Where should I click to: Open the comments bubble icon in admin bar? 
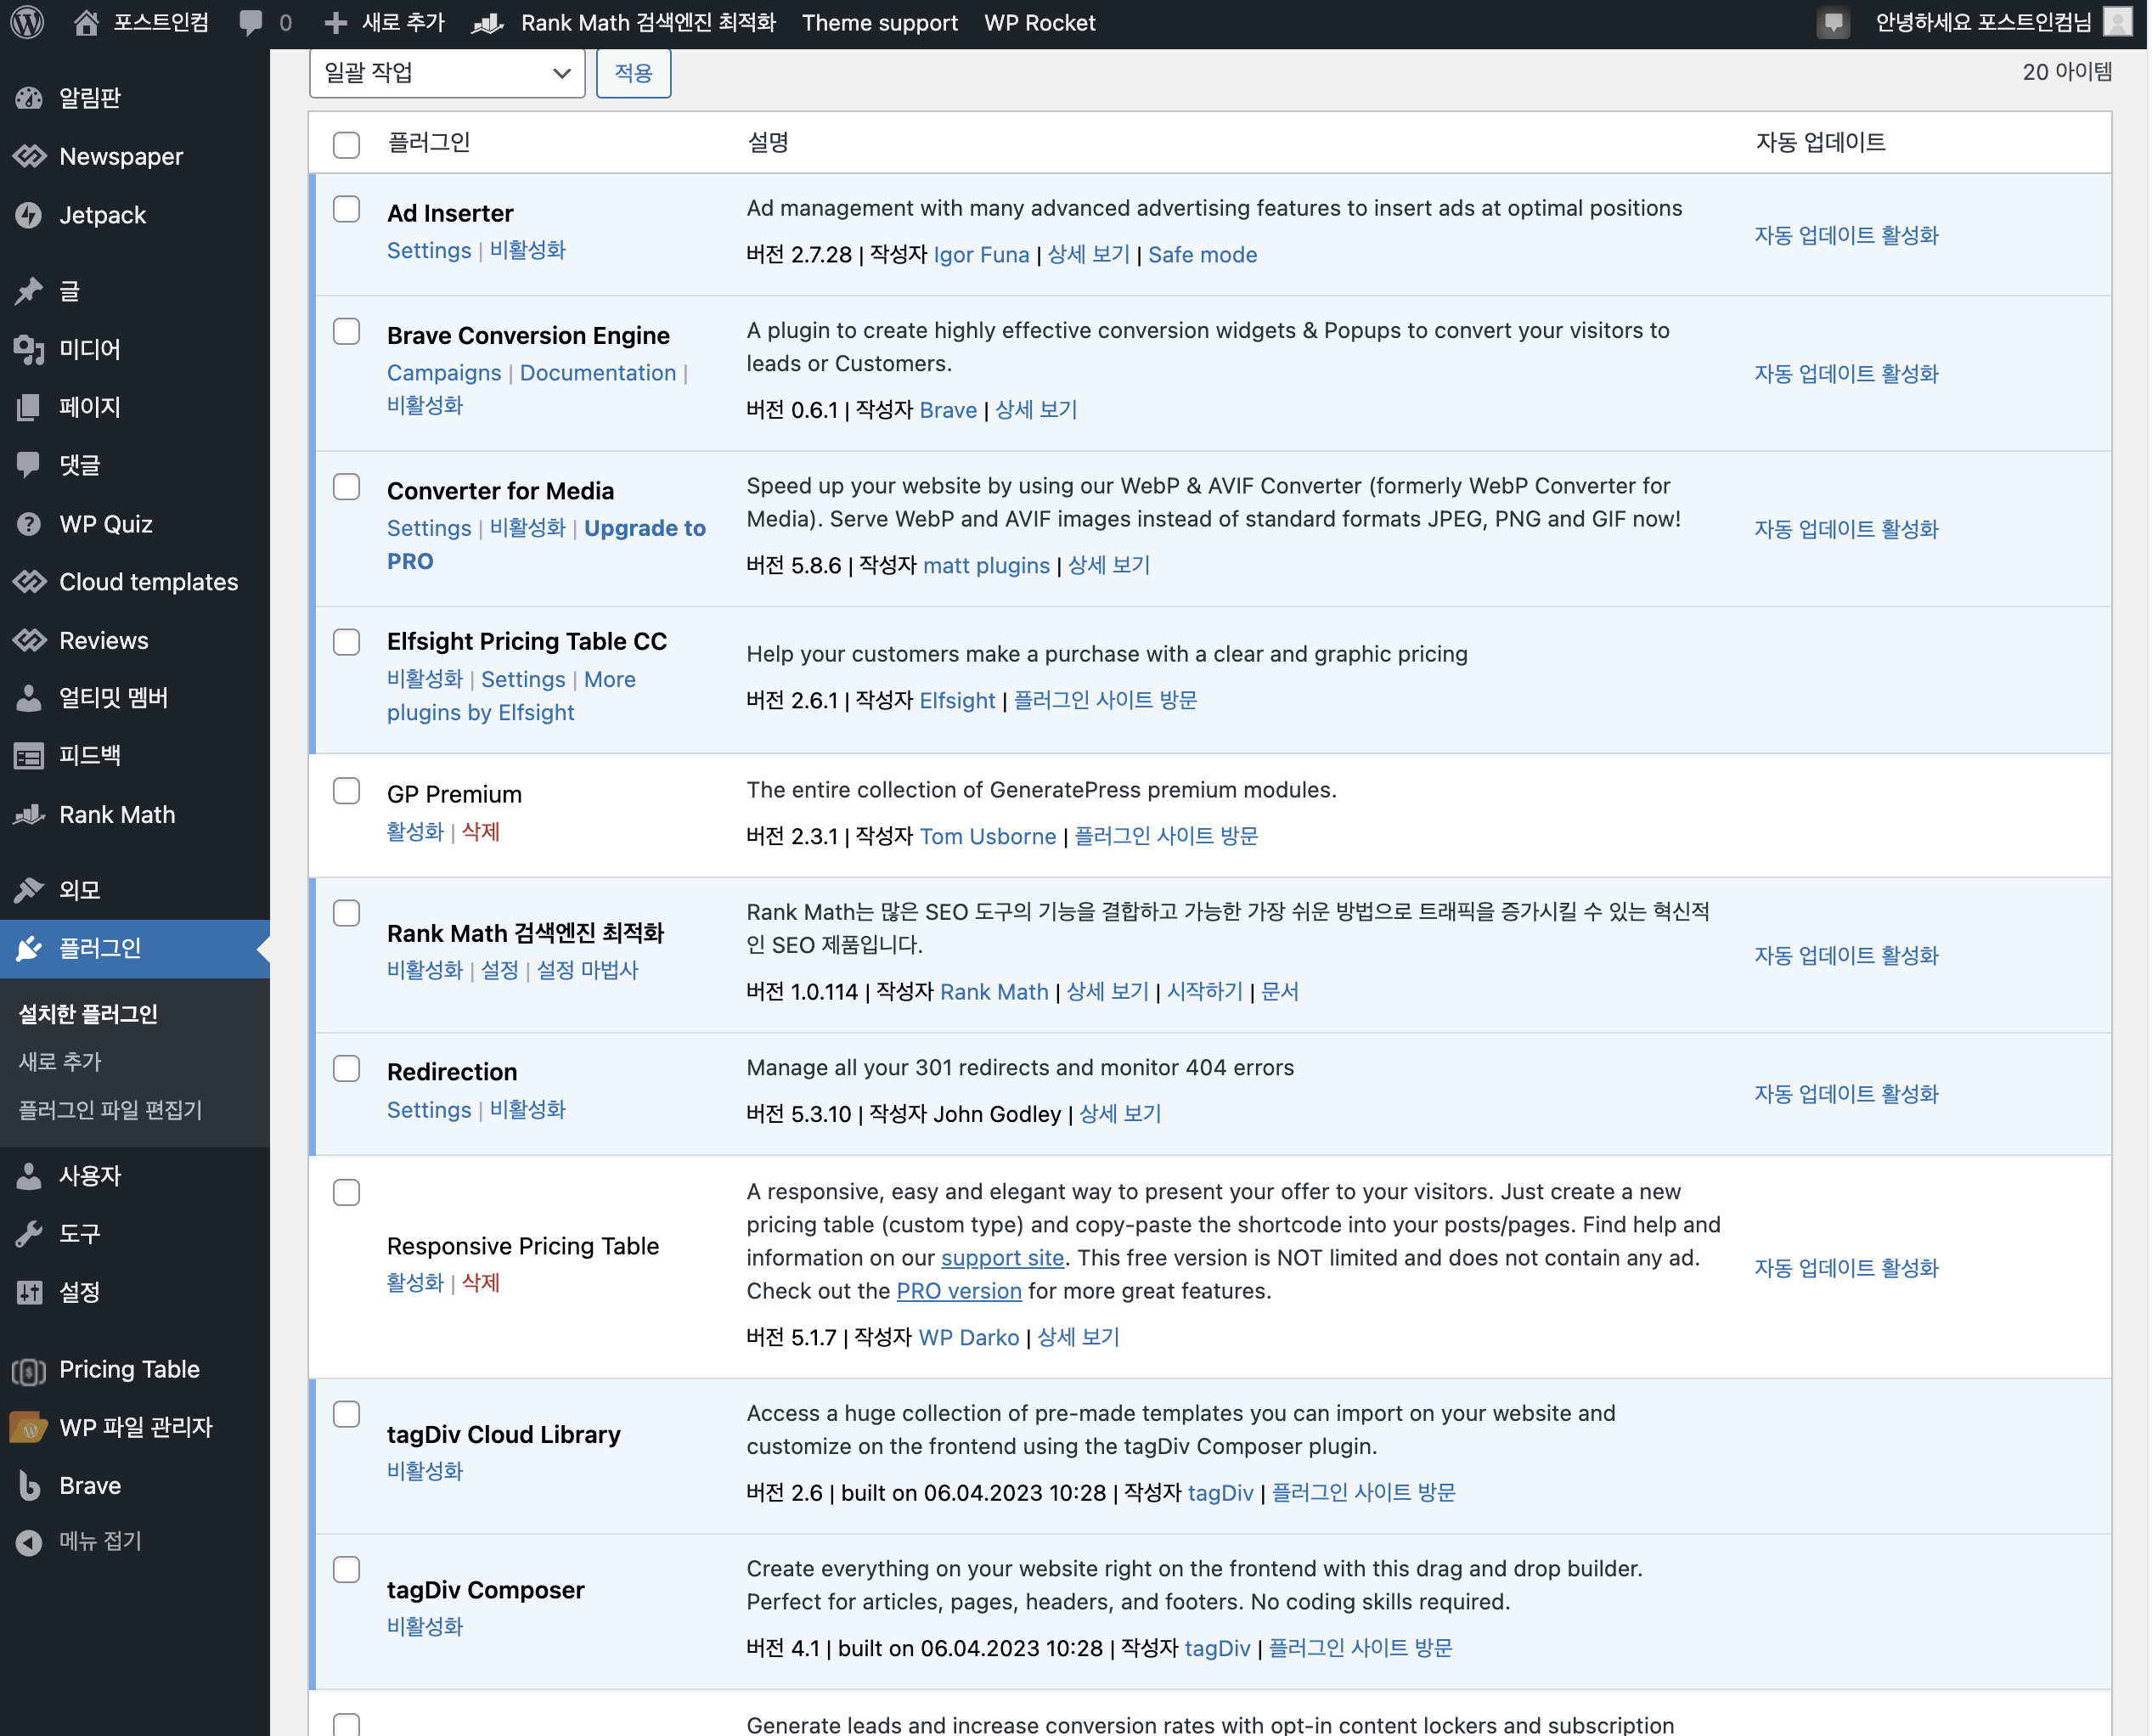251,22
